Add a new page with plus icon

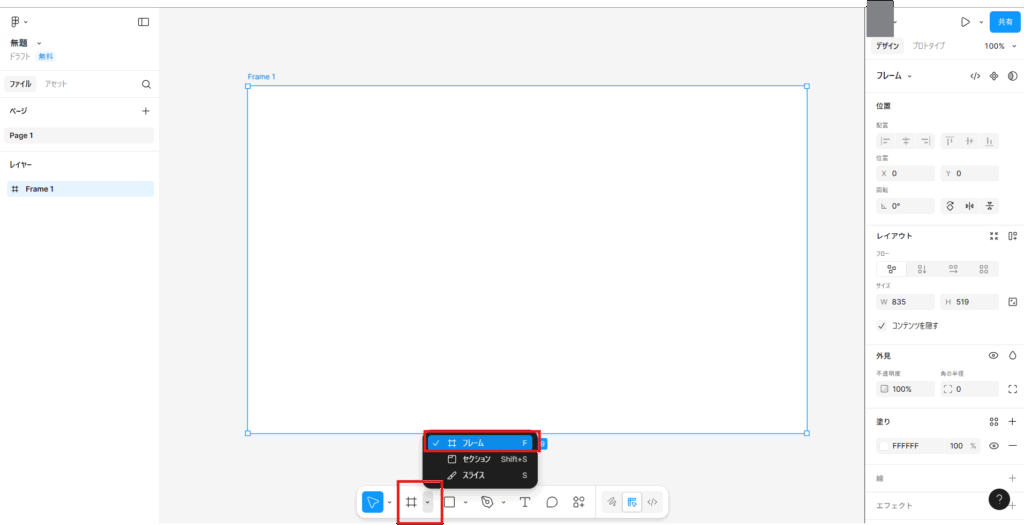click(146, 111)
